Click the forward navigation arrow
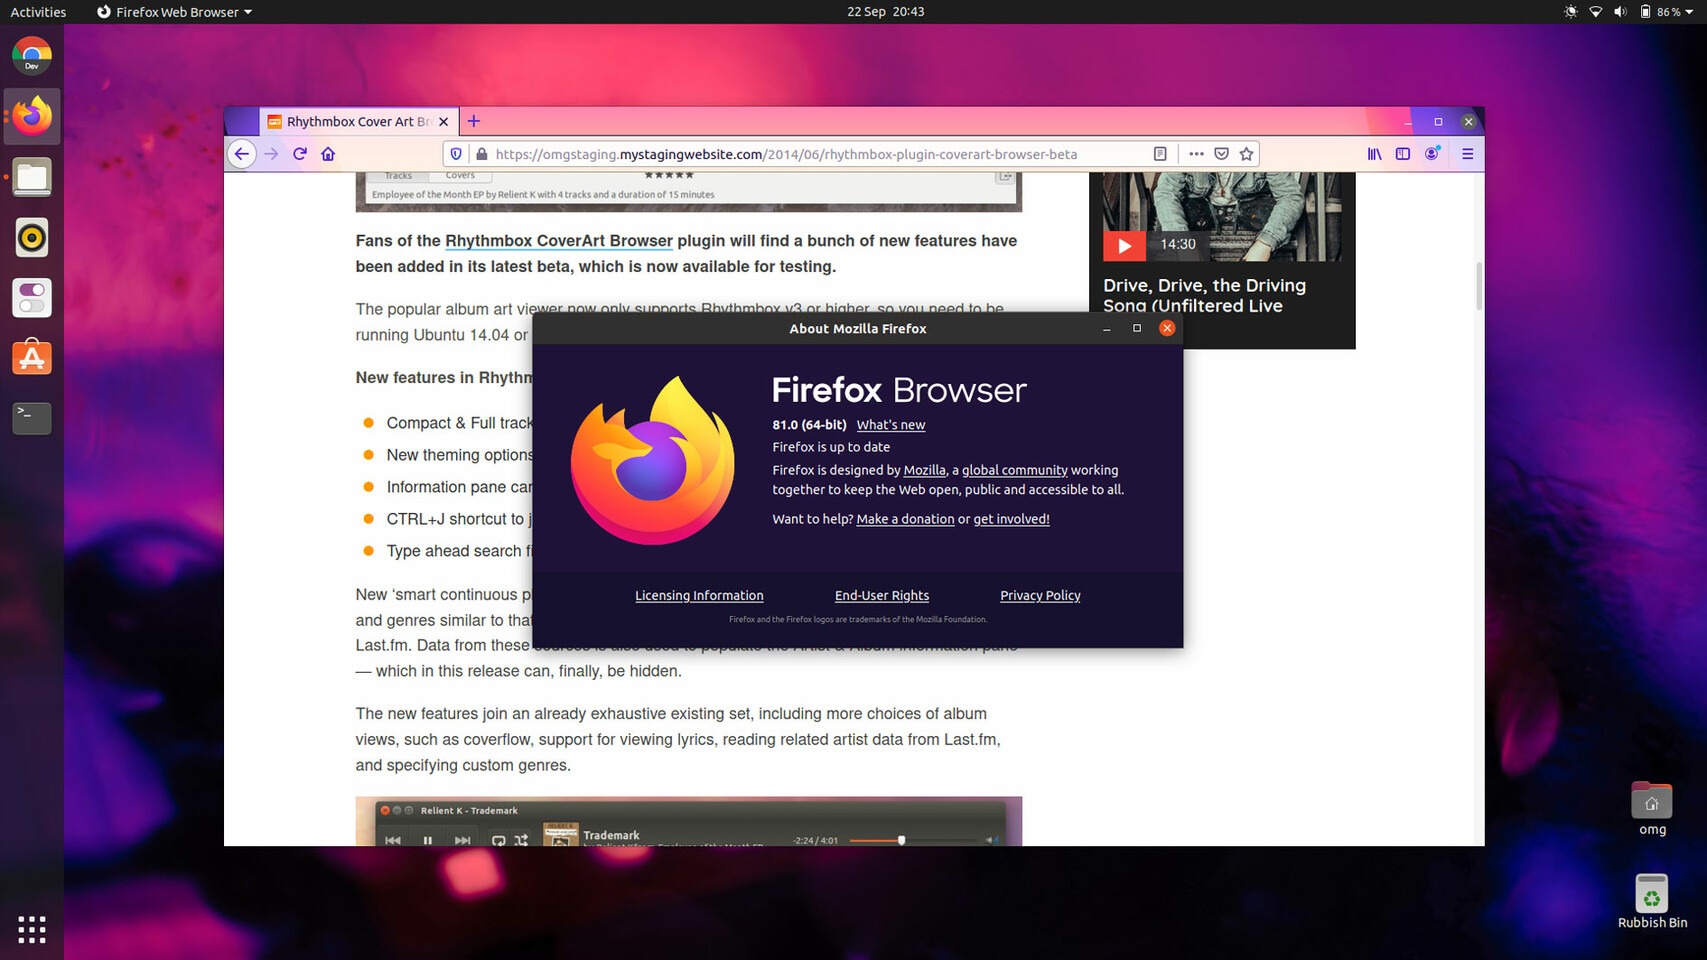Viewport: 1707px width, 960px height. pos(271,154)
